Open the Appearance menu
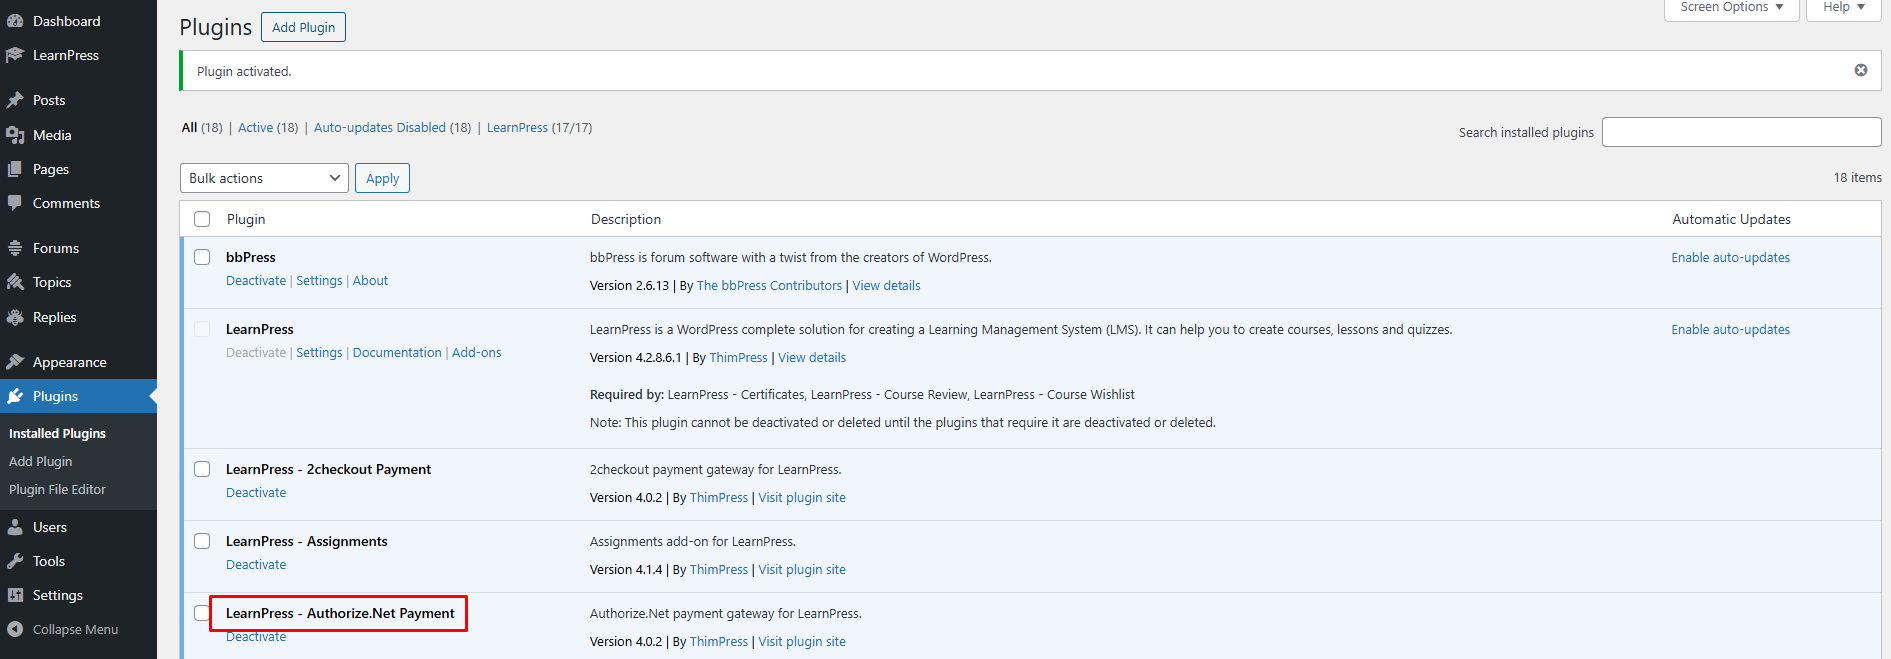Viewport: 1891px width, 659px height. pyautogui.click(x=69, y=362)
